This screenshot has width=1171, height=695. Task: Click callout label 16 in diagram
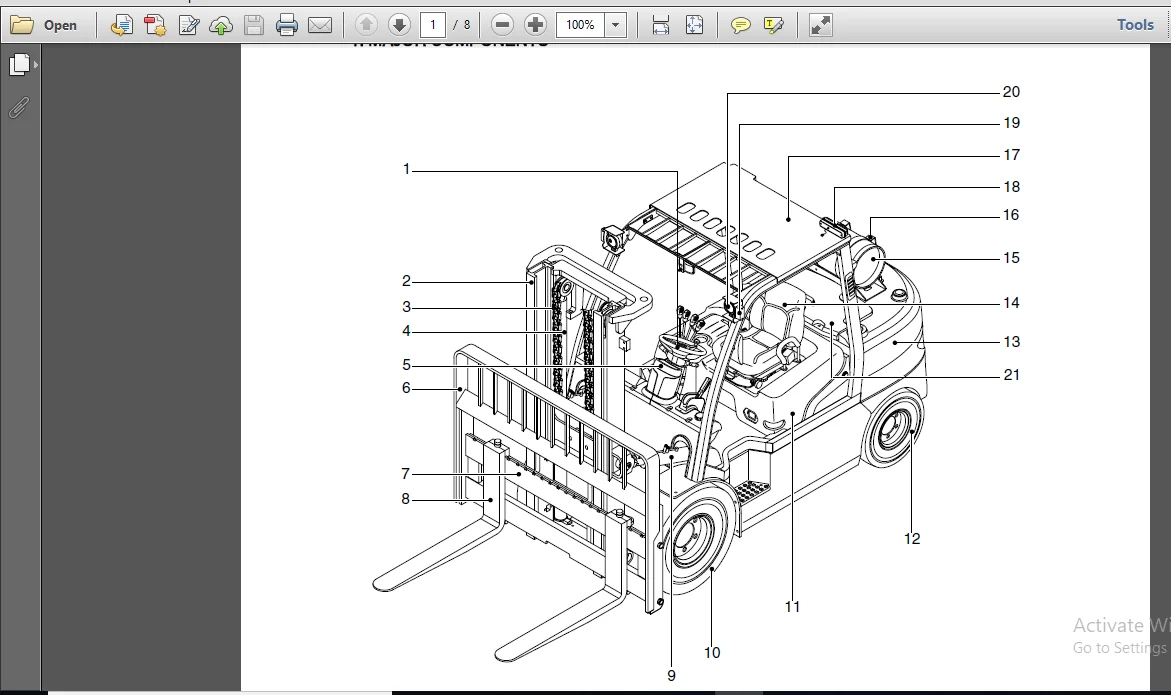tap(1011, 215)
